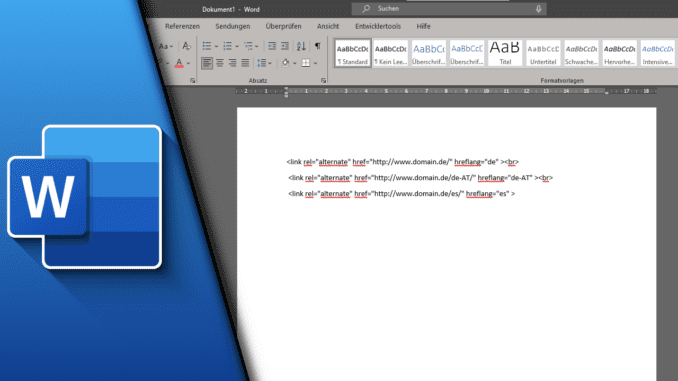Apply the Kein Leerraum style
Viewport: 678px width, 381px height.
click(x=390, y=53)
